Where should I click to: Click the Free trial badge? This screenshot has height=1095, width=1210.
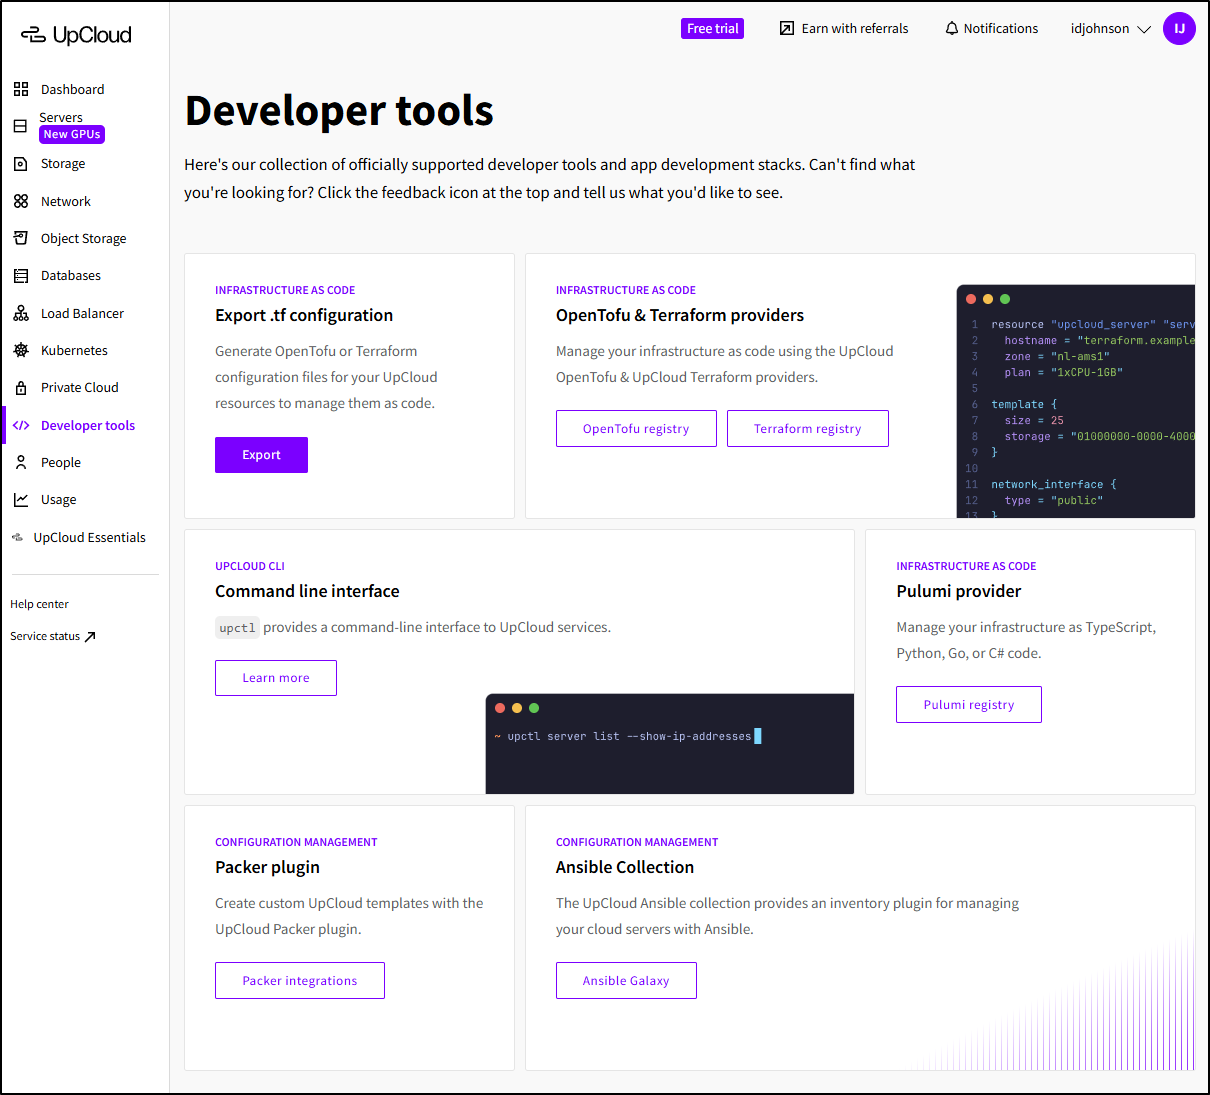point(712,29)
